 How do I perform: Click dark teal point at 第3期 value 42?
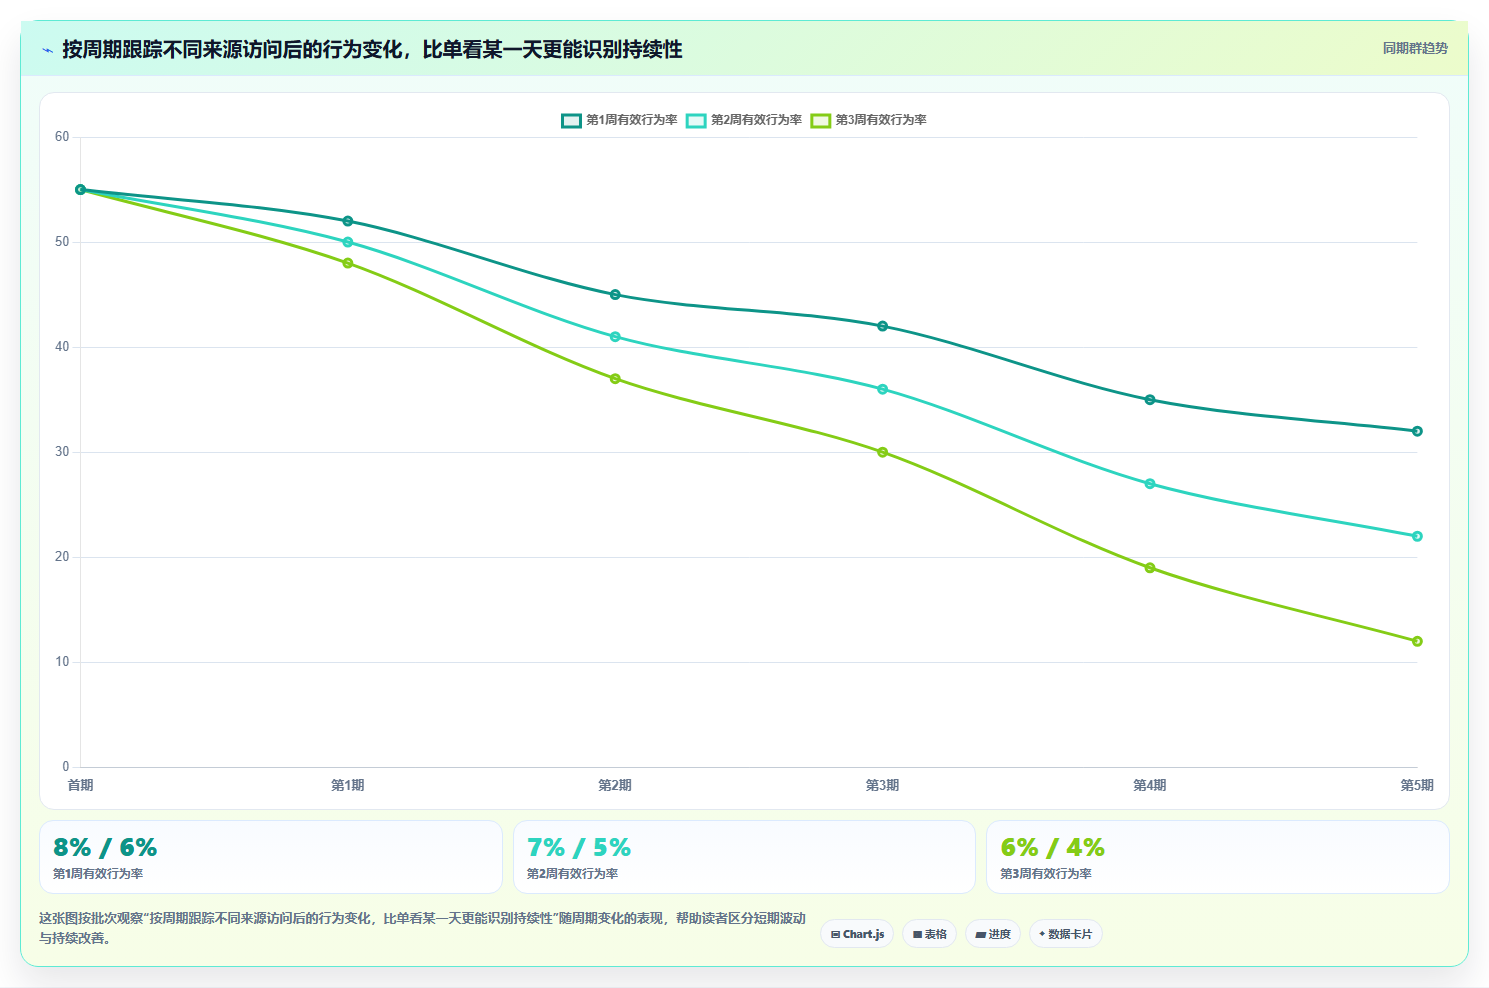click(882, 326)
